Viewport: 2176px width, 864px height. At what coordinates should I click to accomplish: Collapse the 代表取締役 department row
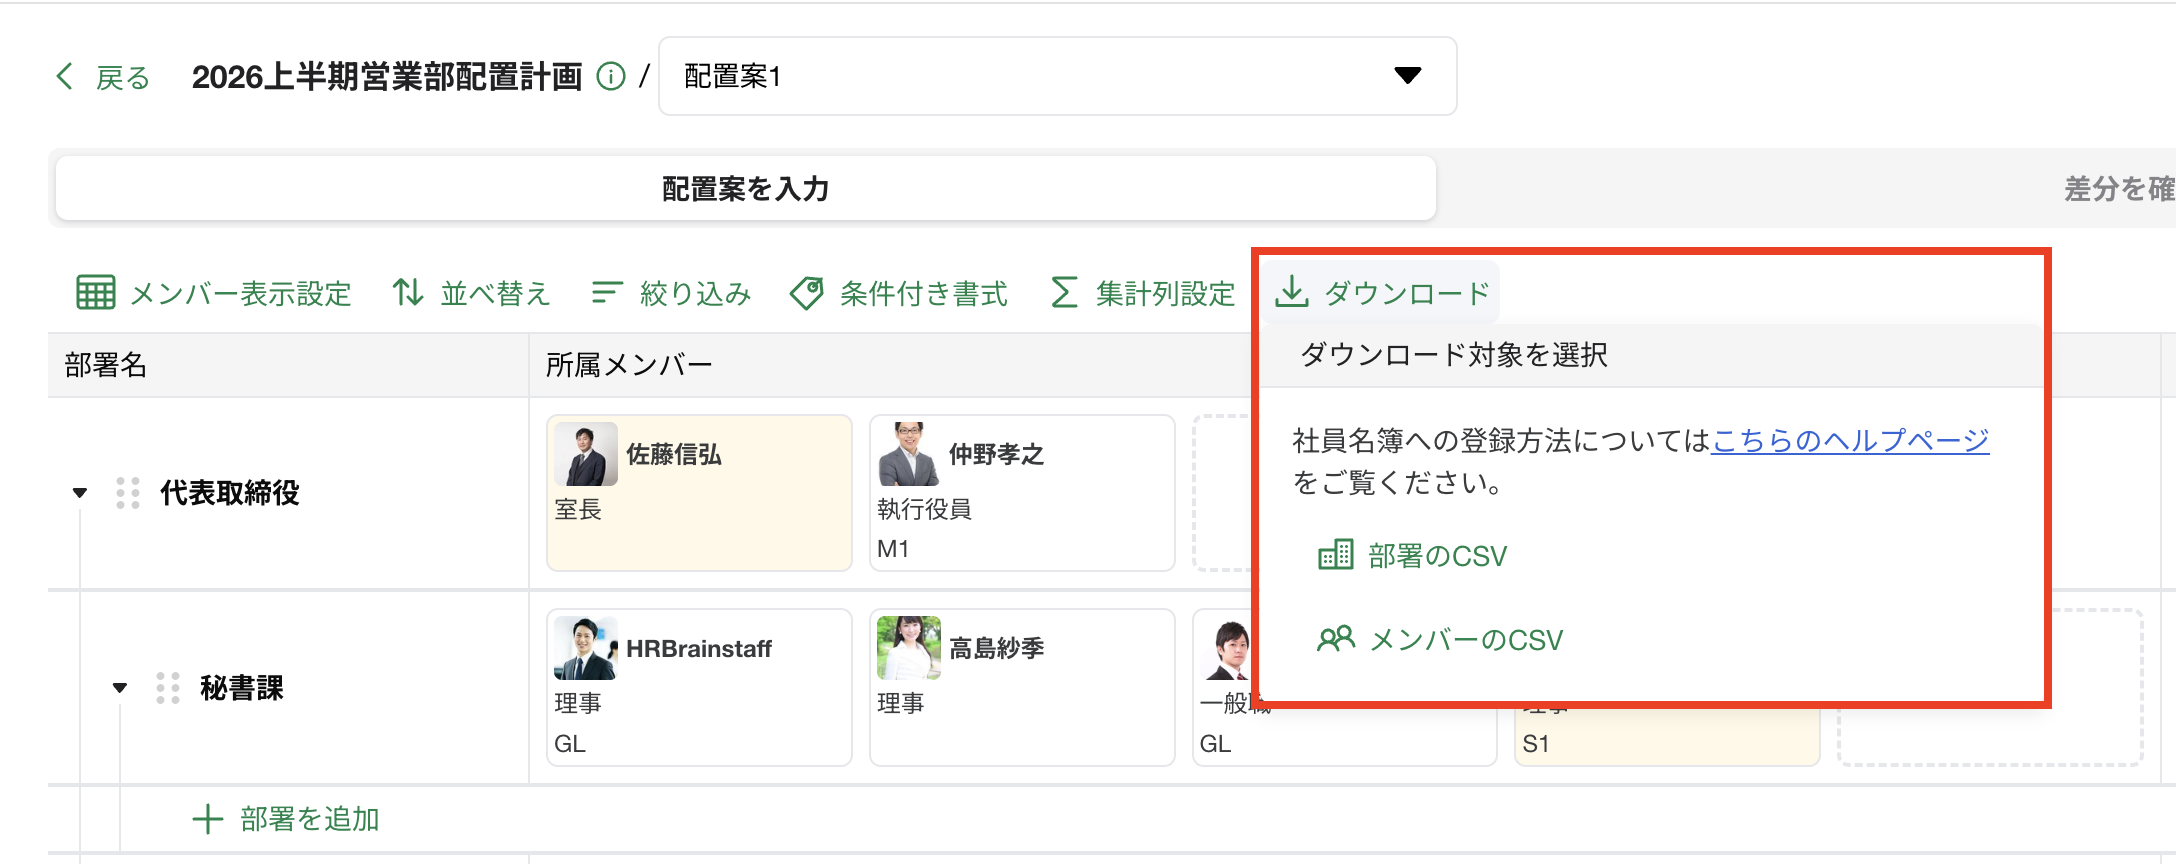(x=80, y=493)
